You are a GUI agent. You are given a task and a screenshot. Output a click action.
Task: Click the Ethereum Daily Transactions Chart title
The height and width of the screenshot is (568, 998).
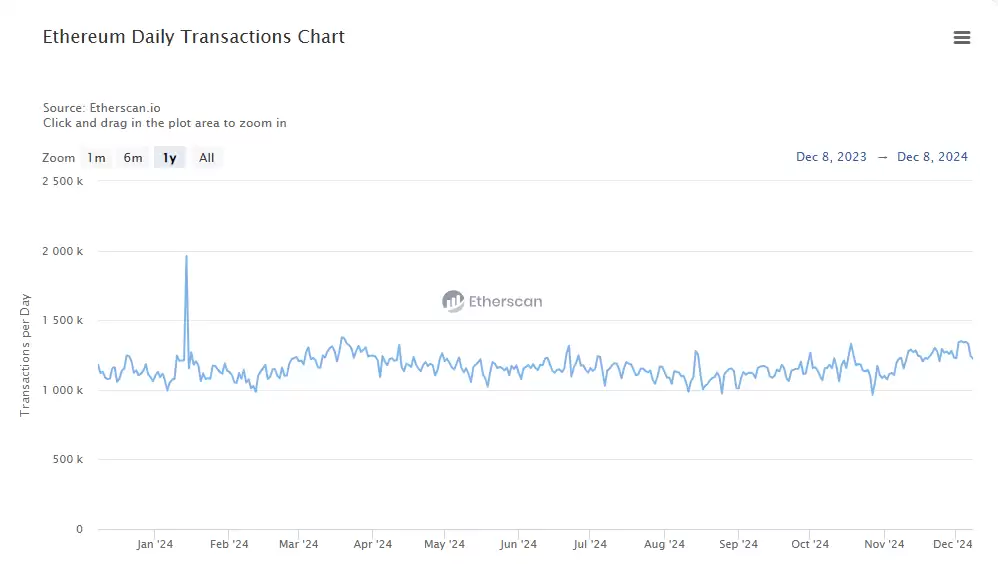194,37
